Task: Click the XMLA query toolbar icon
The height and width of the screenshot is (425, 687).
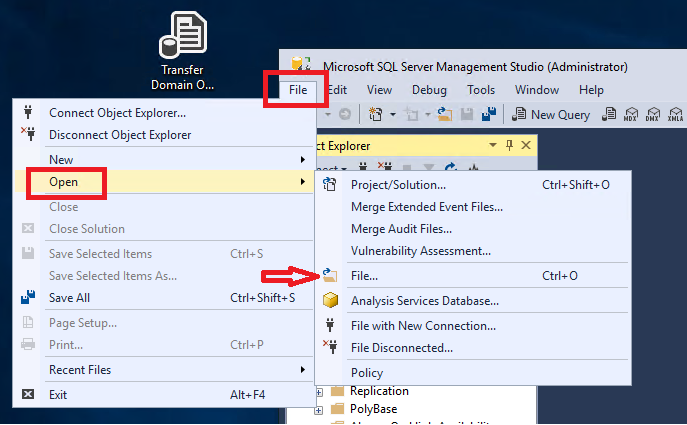Action: point(675,114)
